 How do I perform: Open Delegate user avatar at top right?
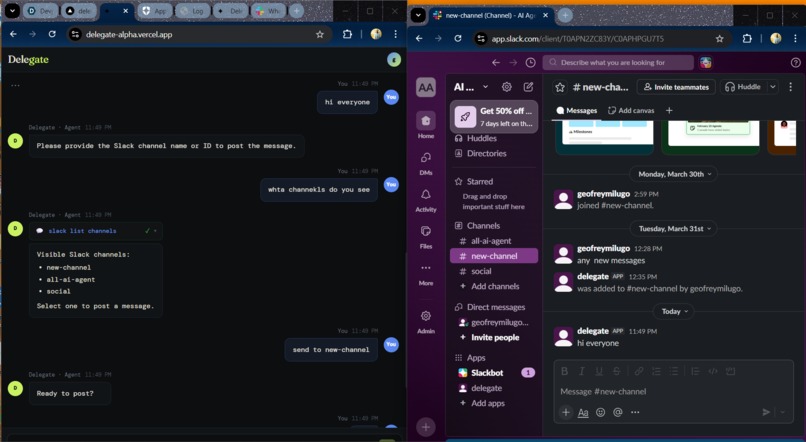pos(394,60)
